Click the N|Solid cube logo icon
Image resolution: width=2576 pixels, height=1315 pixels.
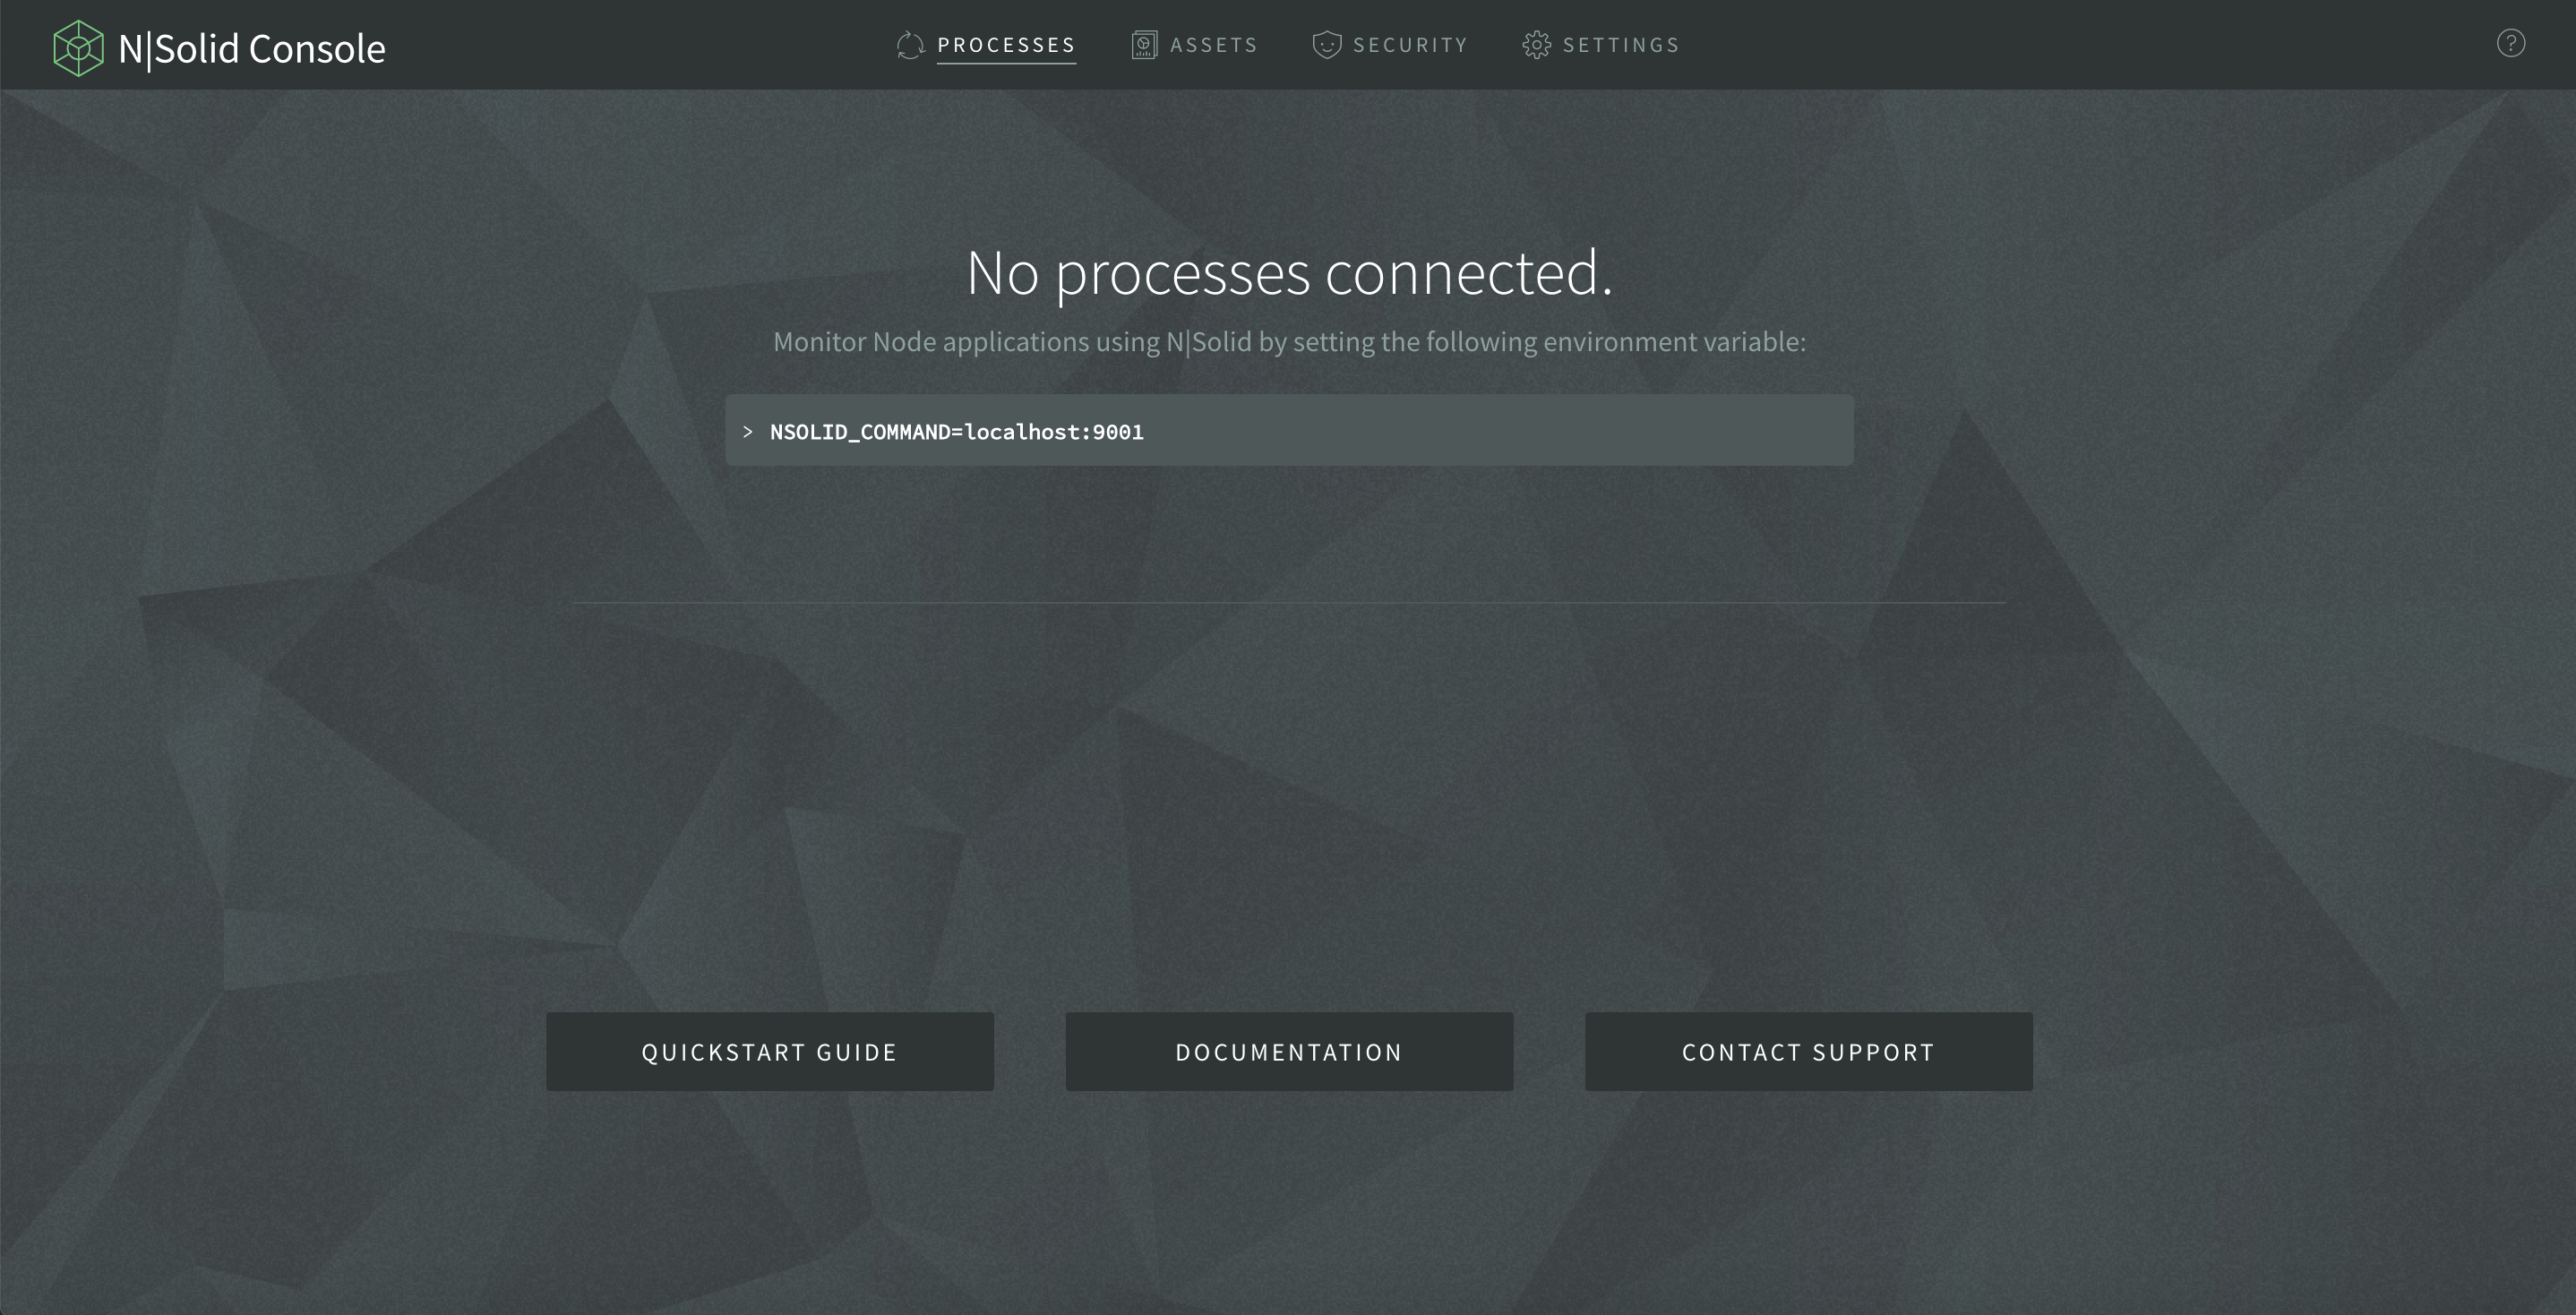(78, 48)
